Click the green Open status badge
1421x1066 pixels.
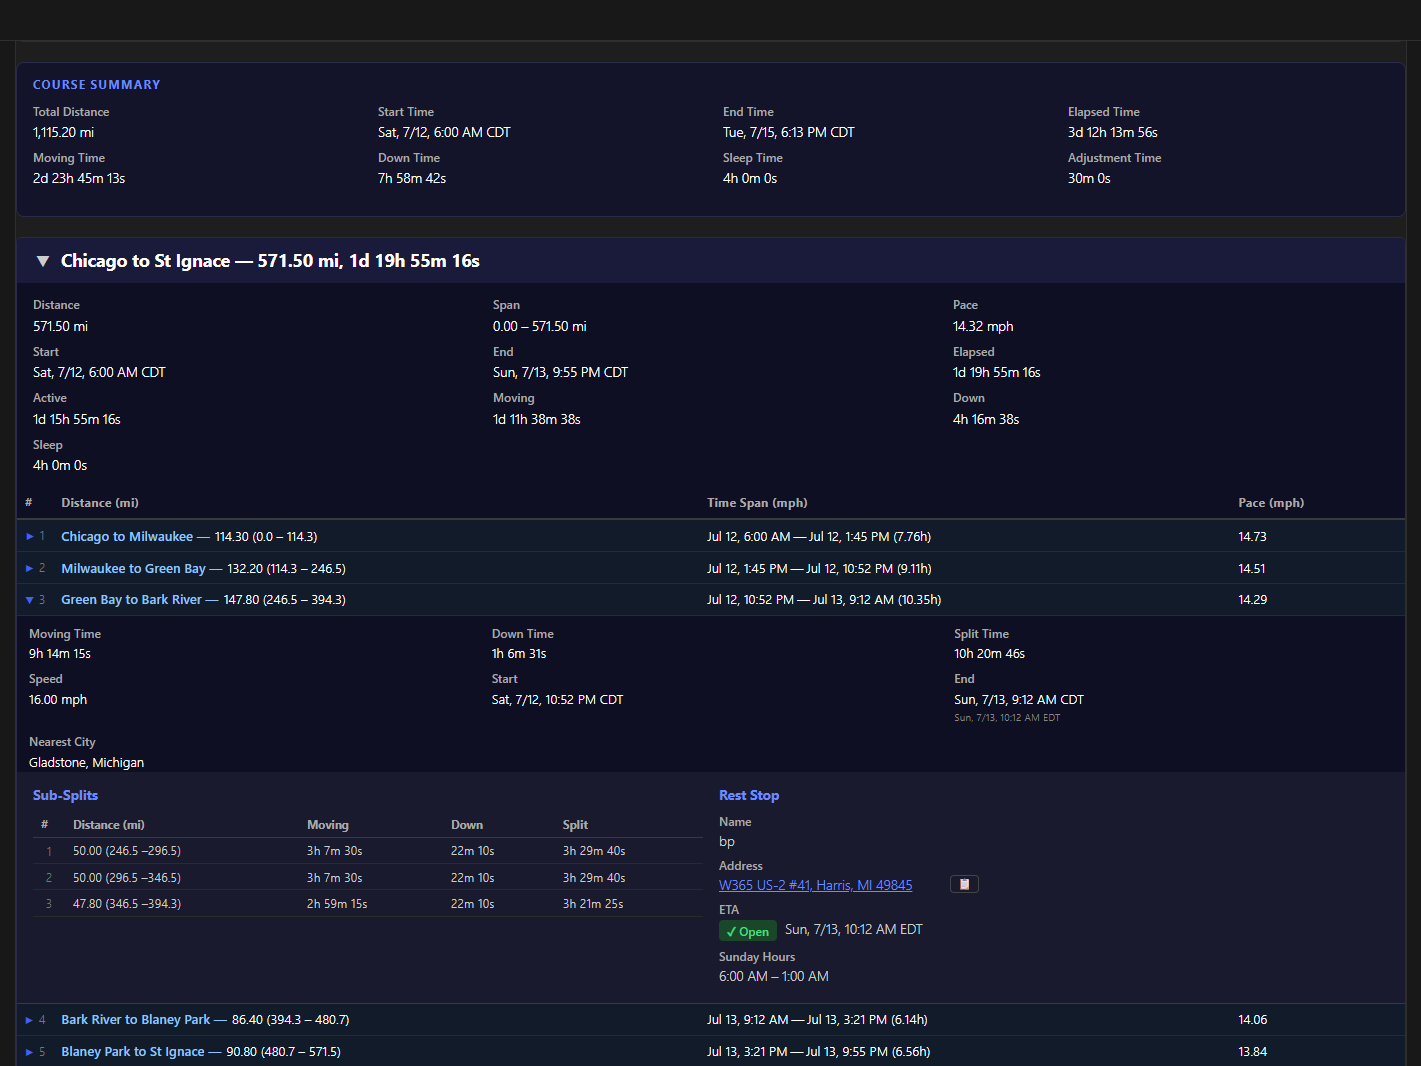(747, 931)
